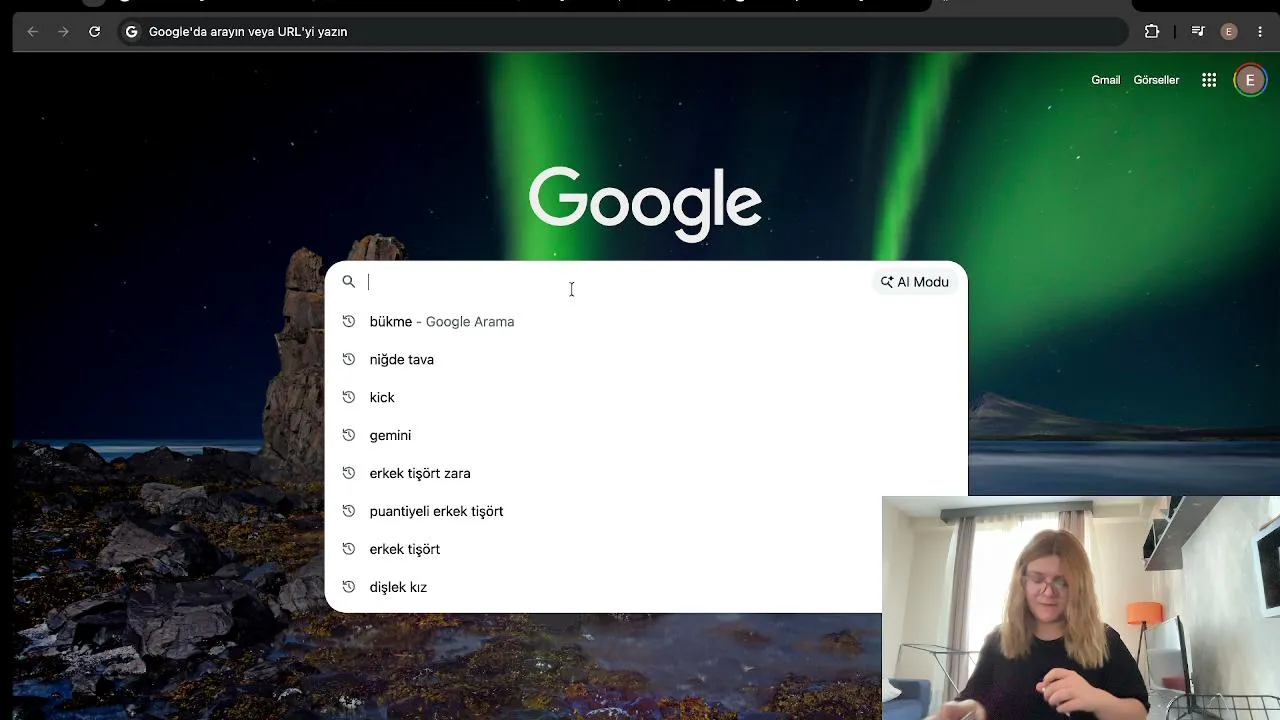Open the Google apps grid
Viewport: 1280px width, 720px height.
(x=1209, y=80)
